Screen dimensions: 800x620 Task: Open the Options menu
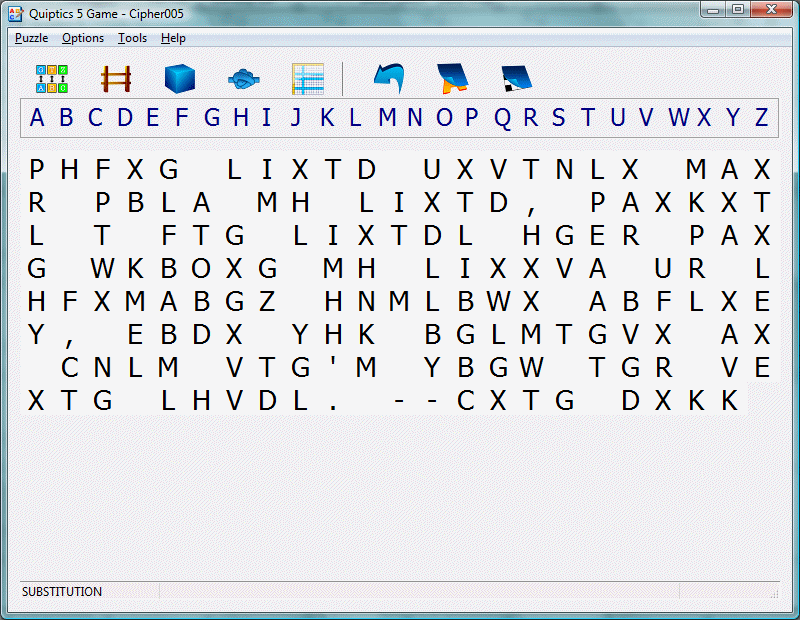click(83, 38)
